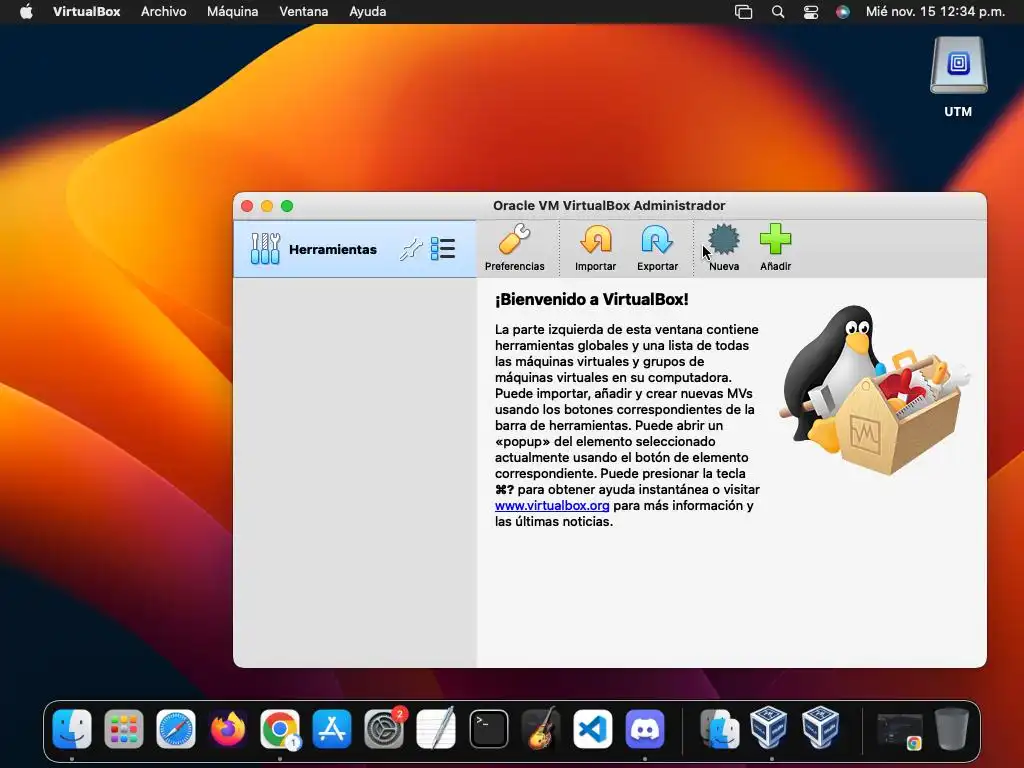Select the UTM drive on desktop

coord(958,77)
